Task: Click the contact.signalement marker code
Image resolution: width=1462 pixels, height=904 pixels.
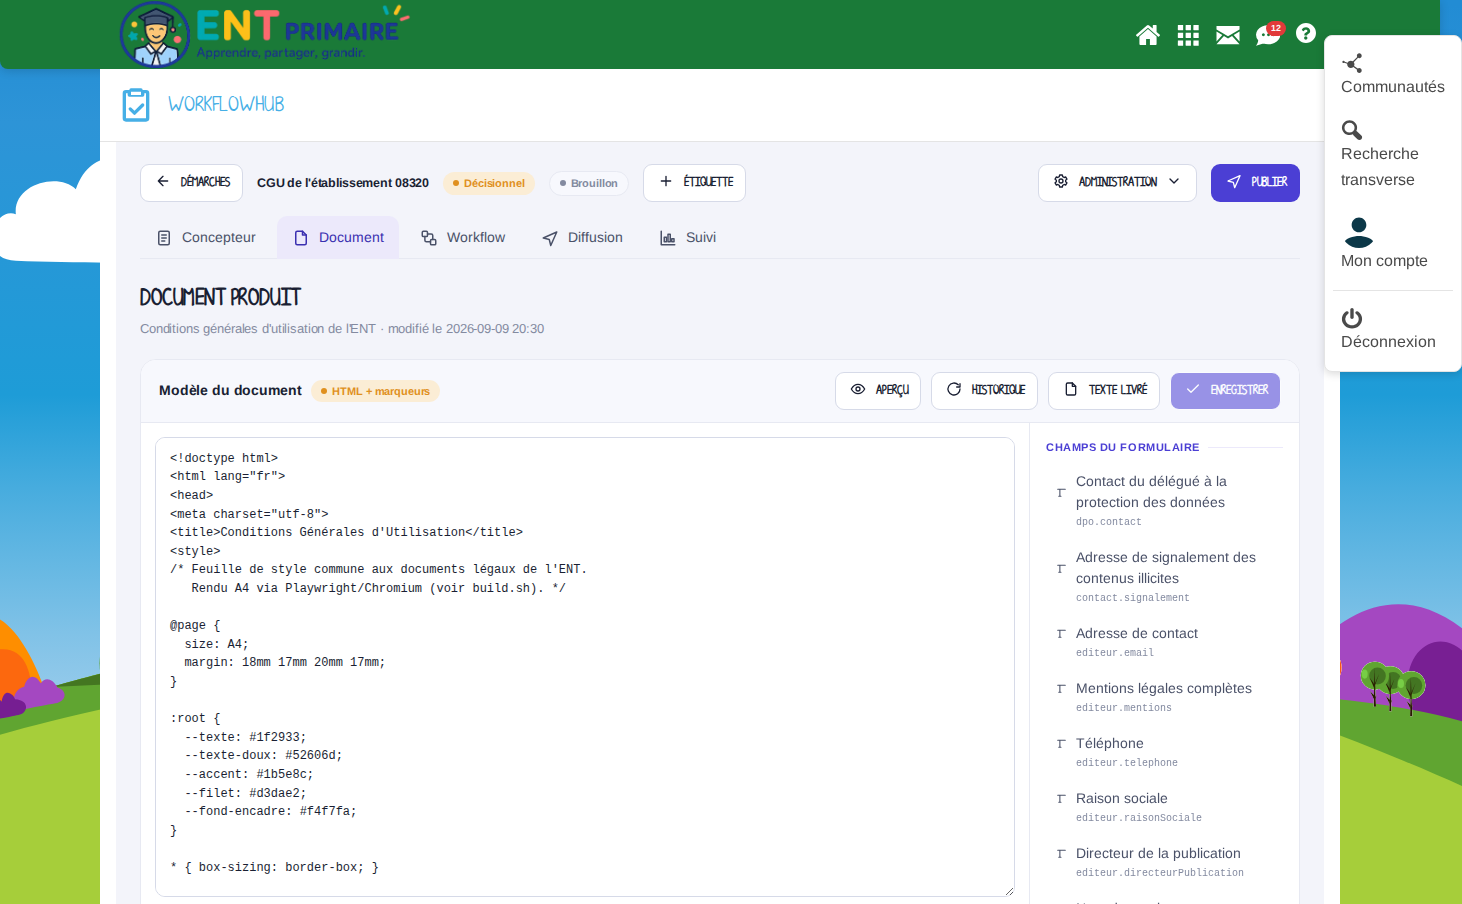Action: 1132,598
